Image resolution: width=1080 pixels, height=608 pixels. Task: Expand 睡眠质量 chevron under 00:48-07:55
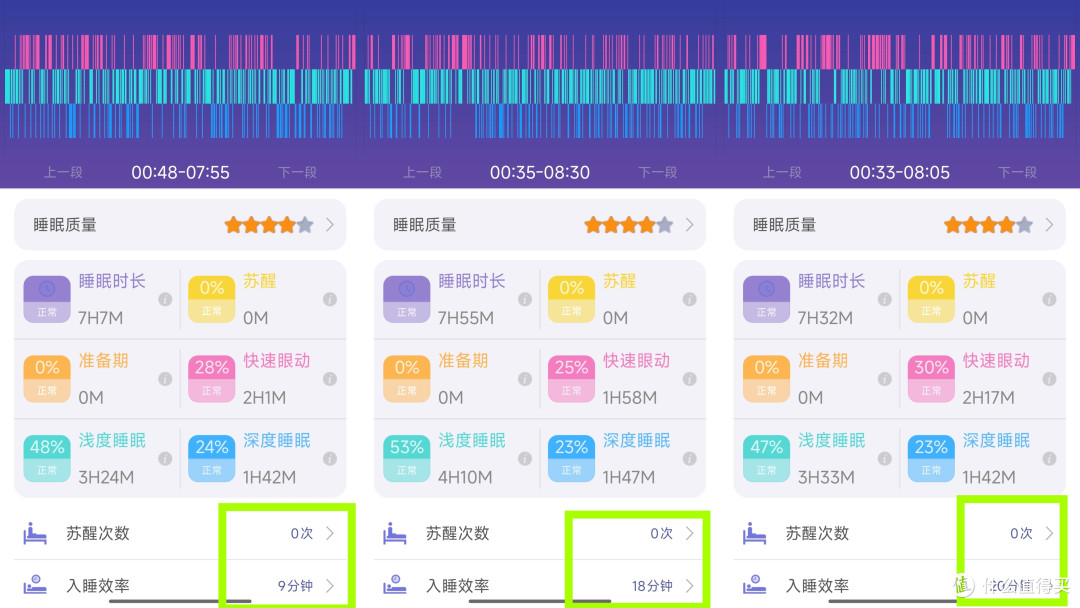coord(330,225)
